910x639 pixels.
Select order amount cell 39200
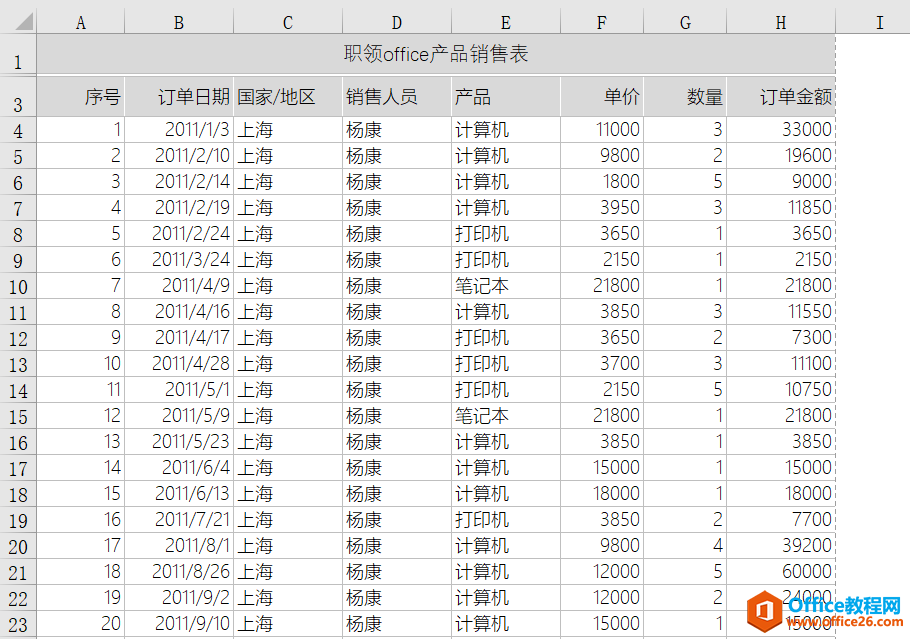click(781, 546)
